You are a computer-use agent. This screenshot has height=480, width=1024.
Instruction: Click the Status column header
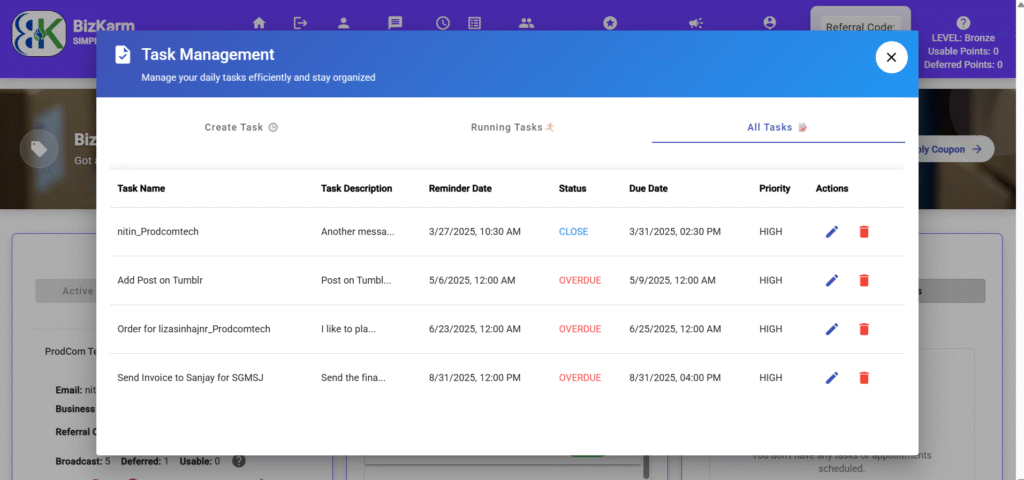(573, 188)
